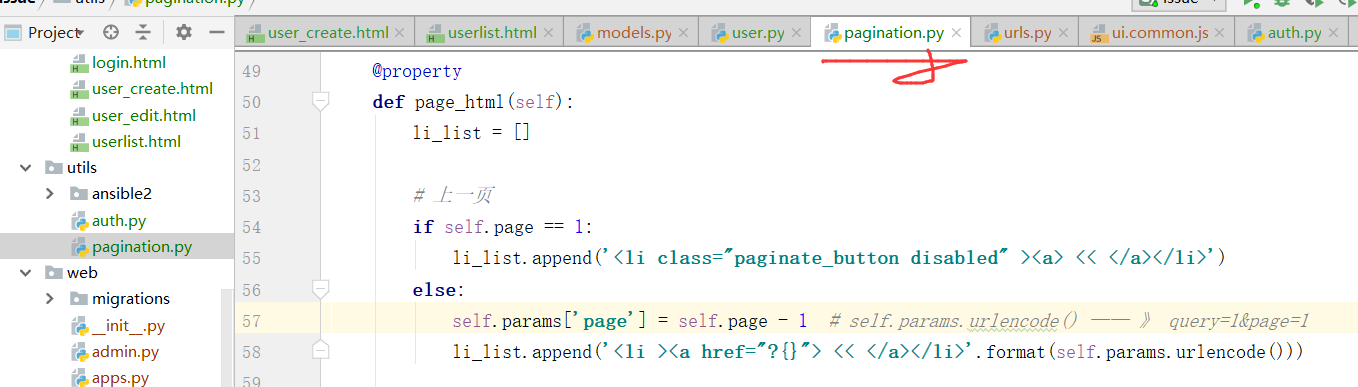Place cursor on 'def page_html(self):'
This screenshot has width=1358, height=387.
(473, 102)
